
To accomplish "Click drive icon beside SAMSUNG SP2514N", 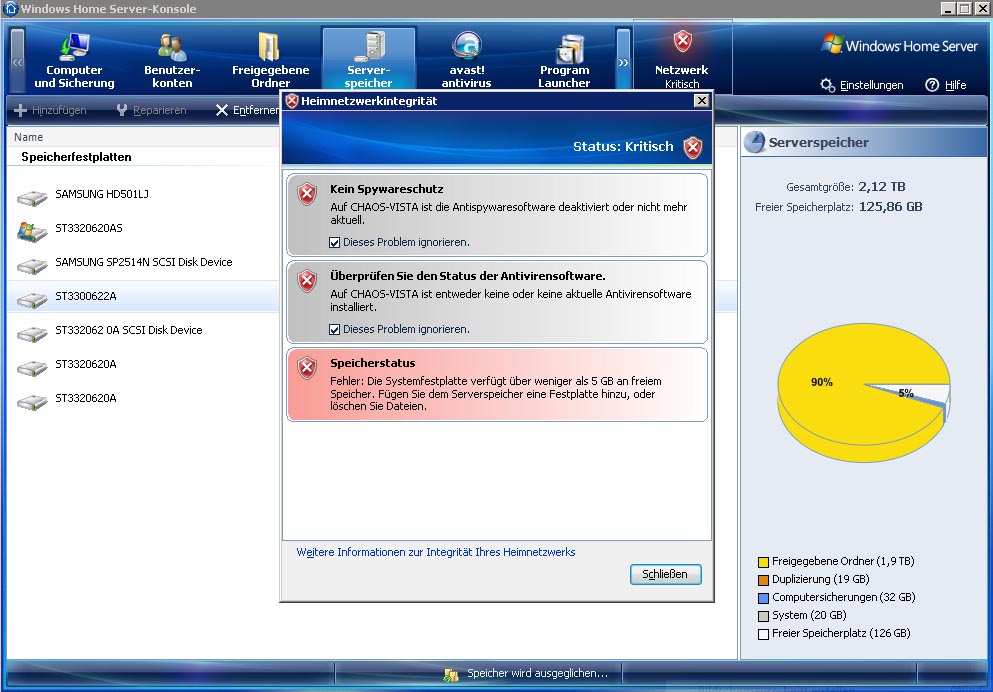I will point(32,266).
